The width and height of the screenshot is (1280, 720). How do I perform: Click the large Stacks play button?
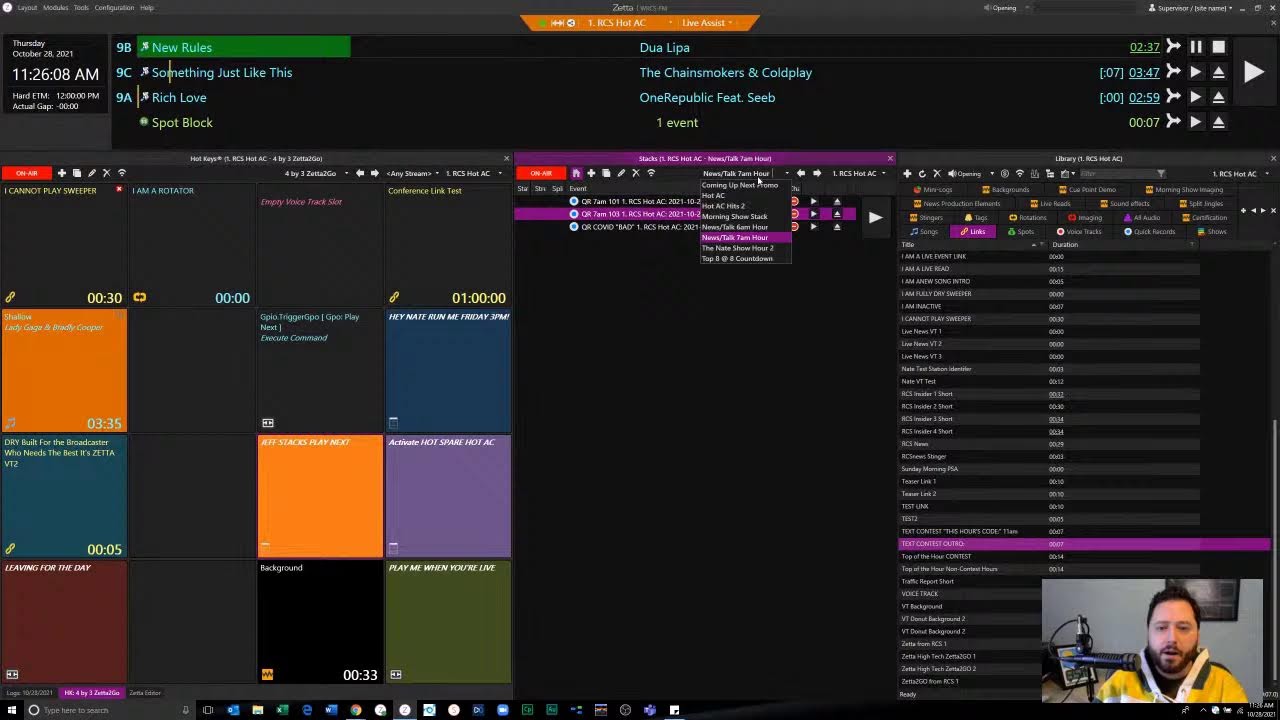tap(875, 217)
